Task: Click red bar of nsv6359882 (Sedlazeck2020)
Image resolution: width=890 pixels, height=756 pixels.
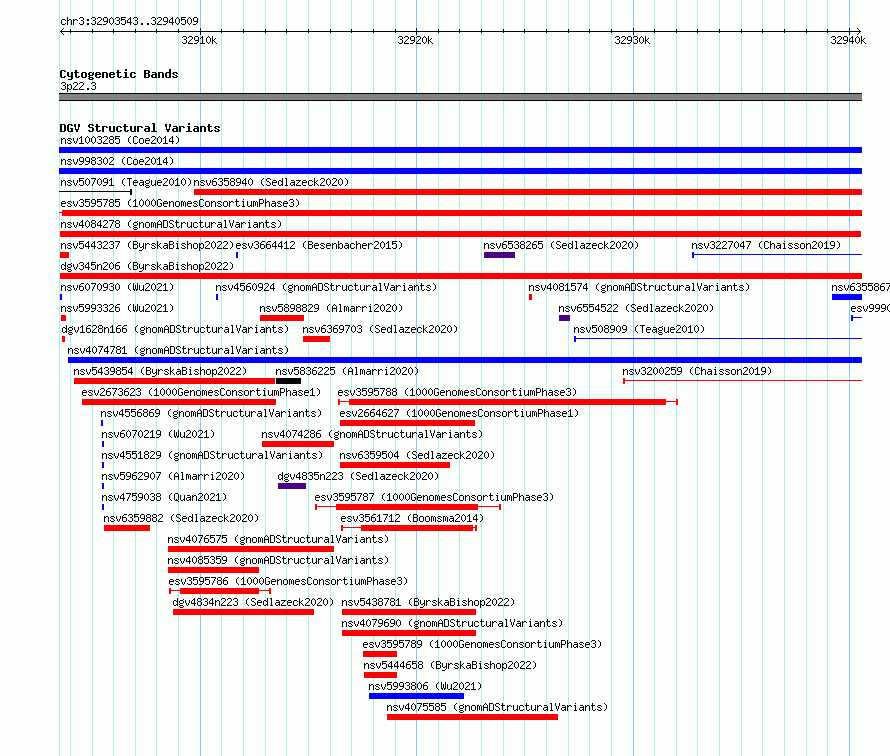Action: 127,528
